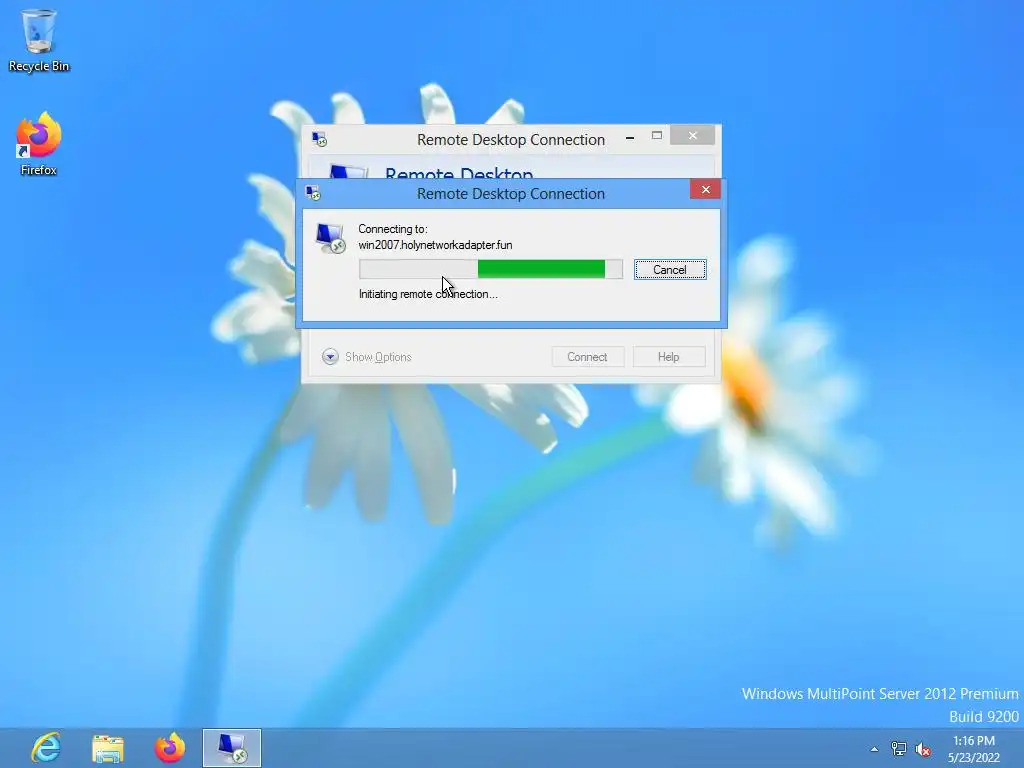Image resolution: width=1024 pixels, height=768 pixels.
Task: Click the green connection progress bar
Action: 490,269
